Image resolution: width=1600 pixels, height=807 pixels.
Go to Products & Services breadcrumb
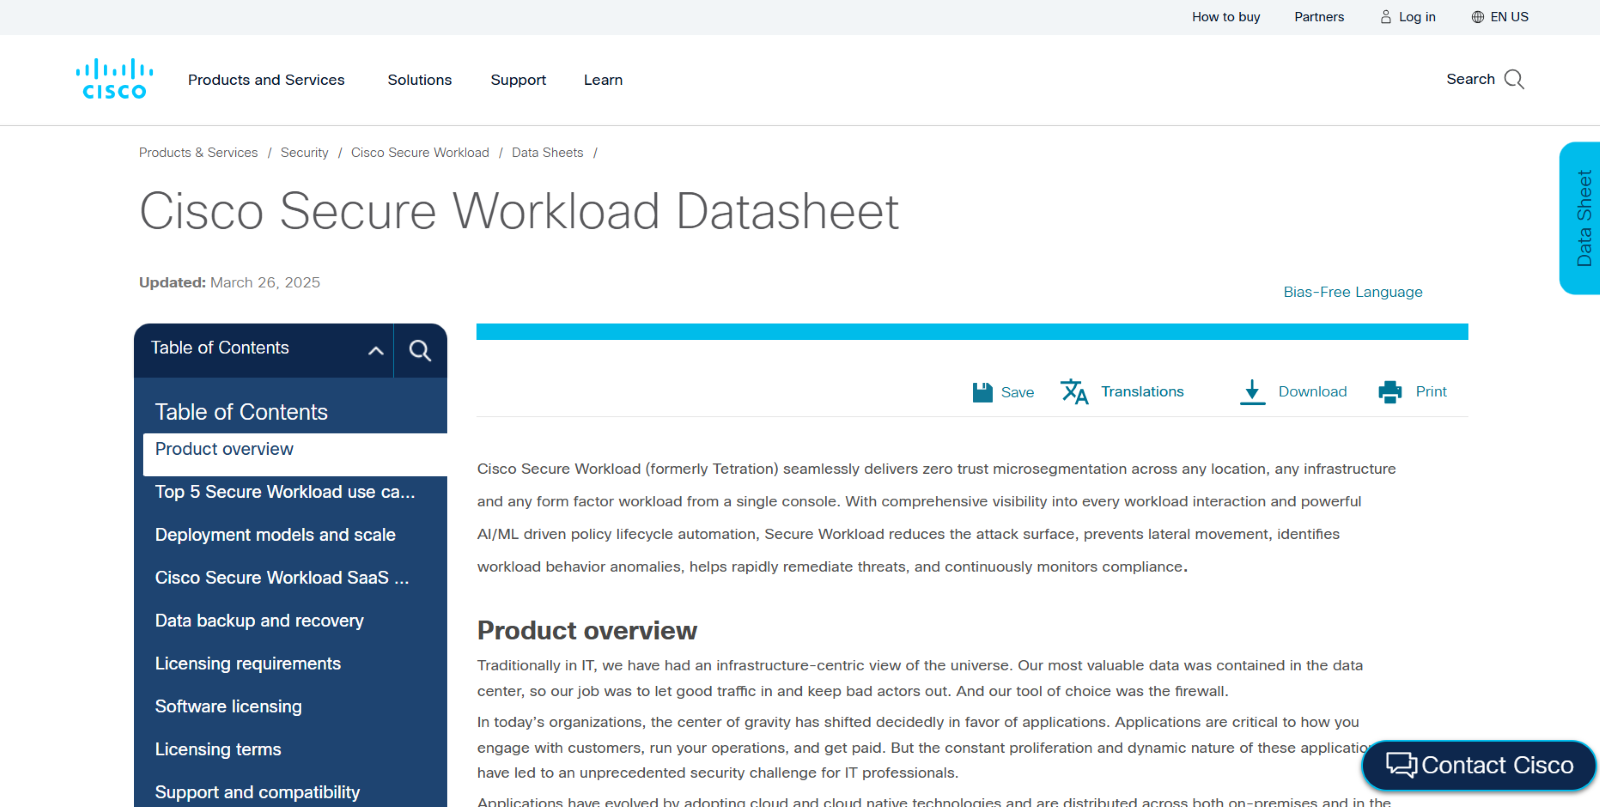coord(198,153)
